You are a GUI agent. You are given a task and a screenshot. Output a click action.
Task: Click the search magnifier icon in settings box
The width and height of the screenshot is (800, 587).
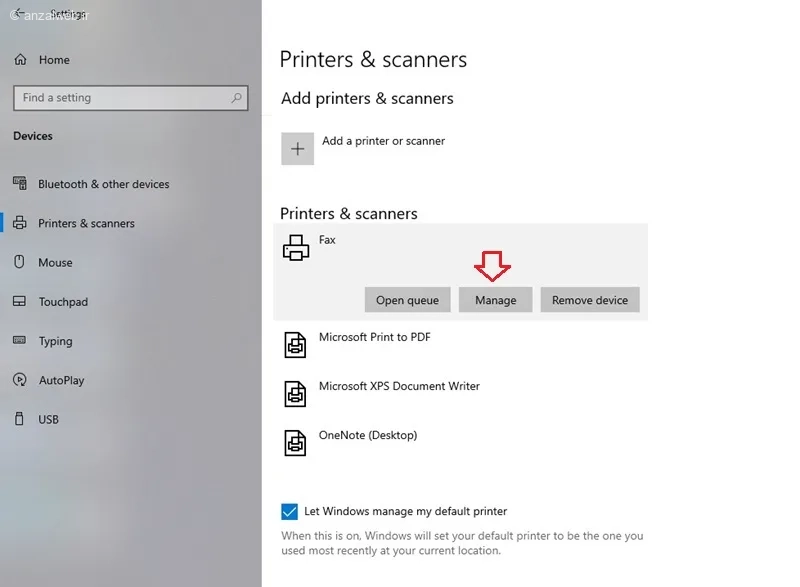click(236, 97)
